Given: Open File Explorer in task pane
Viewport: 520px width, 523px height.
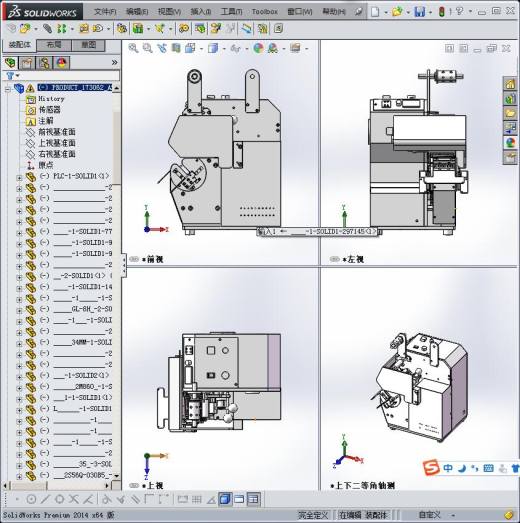Looking at the screenshot, I should coord(510,113).
